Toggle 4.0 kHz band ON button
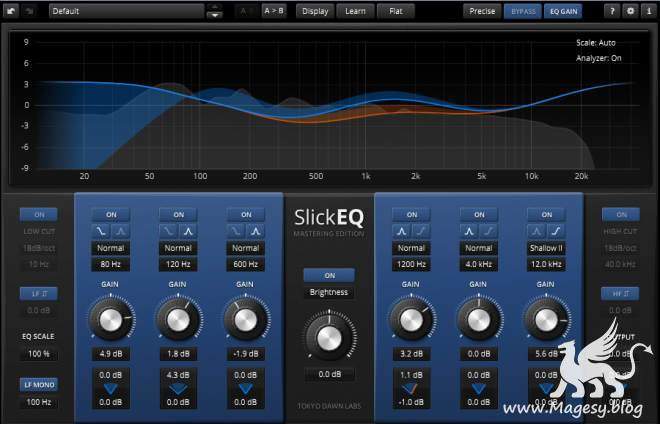Viewport: 660px width, 424px height. [x=479, y=214]
